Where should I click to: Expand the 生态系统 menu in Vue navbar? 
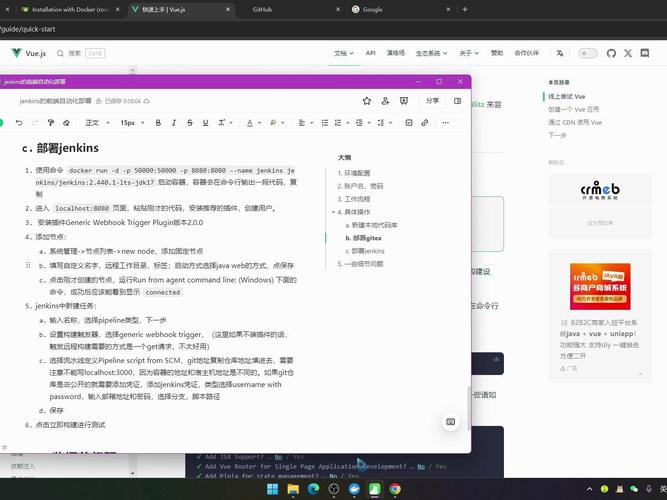431,53
